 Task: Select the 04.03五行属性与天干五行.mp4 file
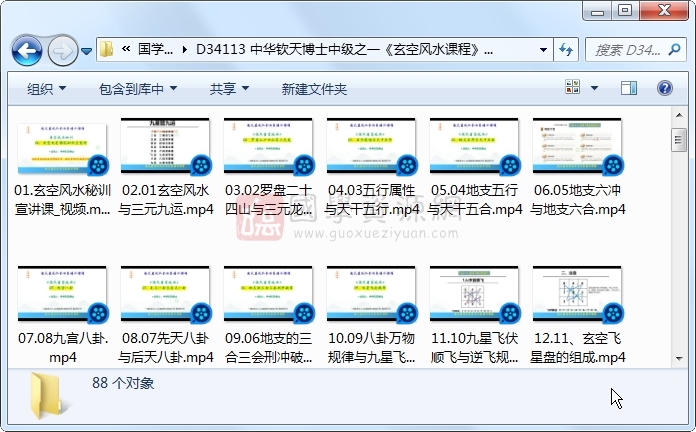click(372, 170)
